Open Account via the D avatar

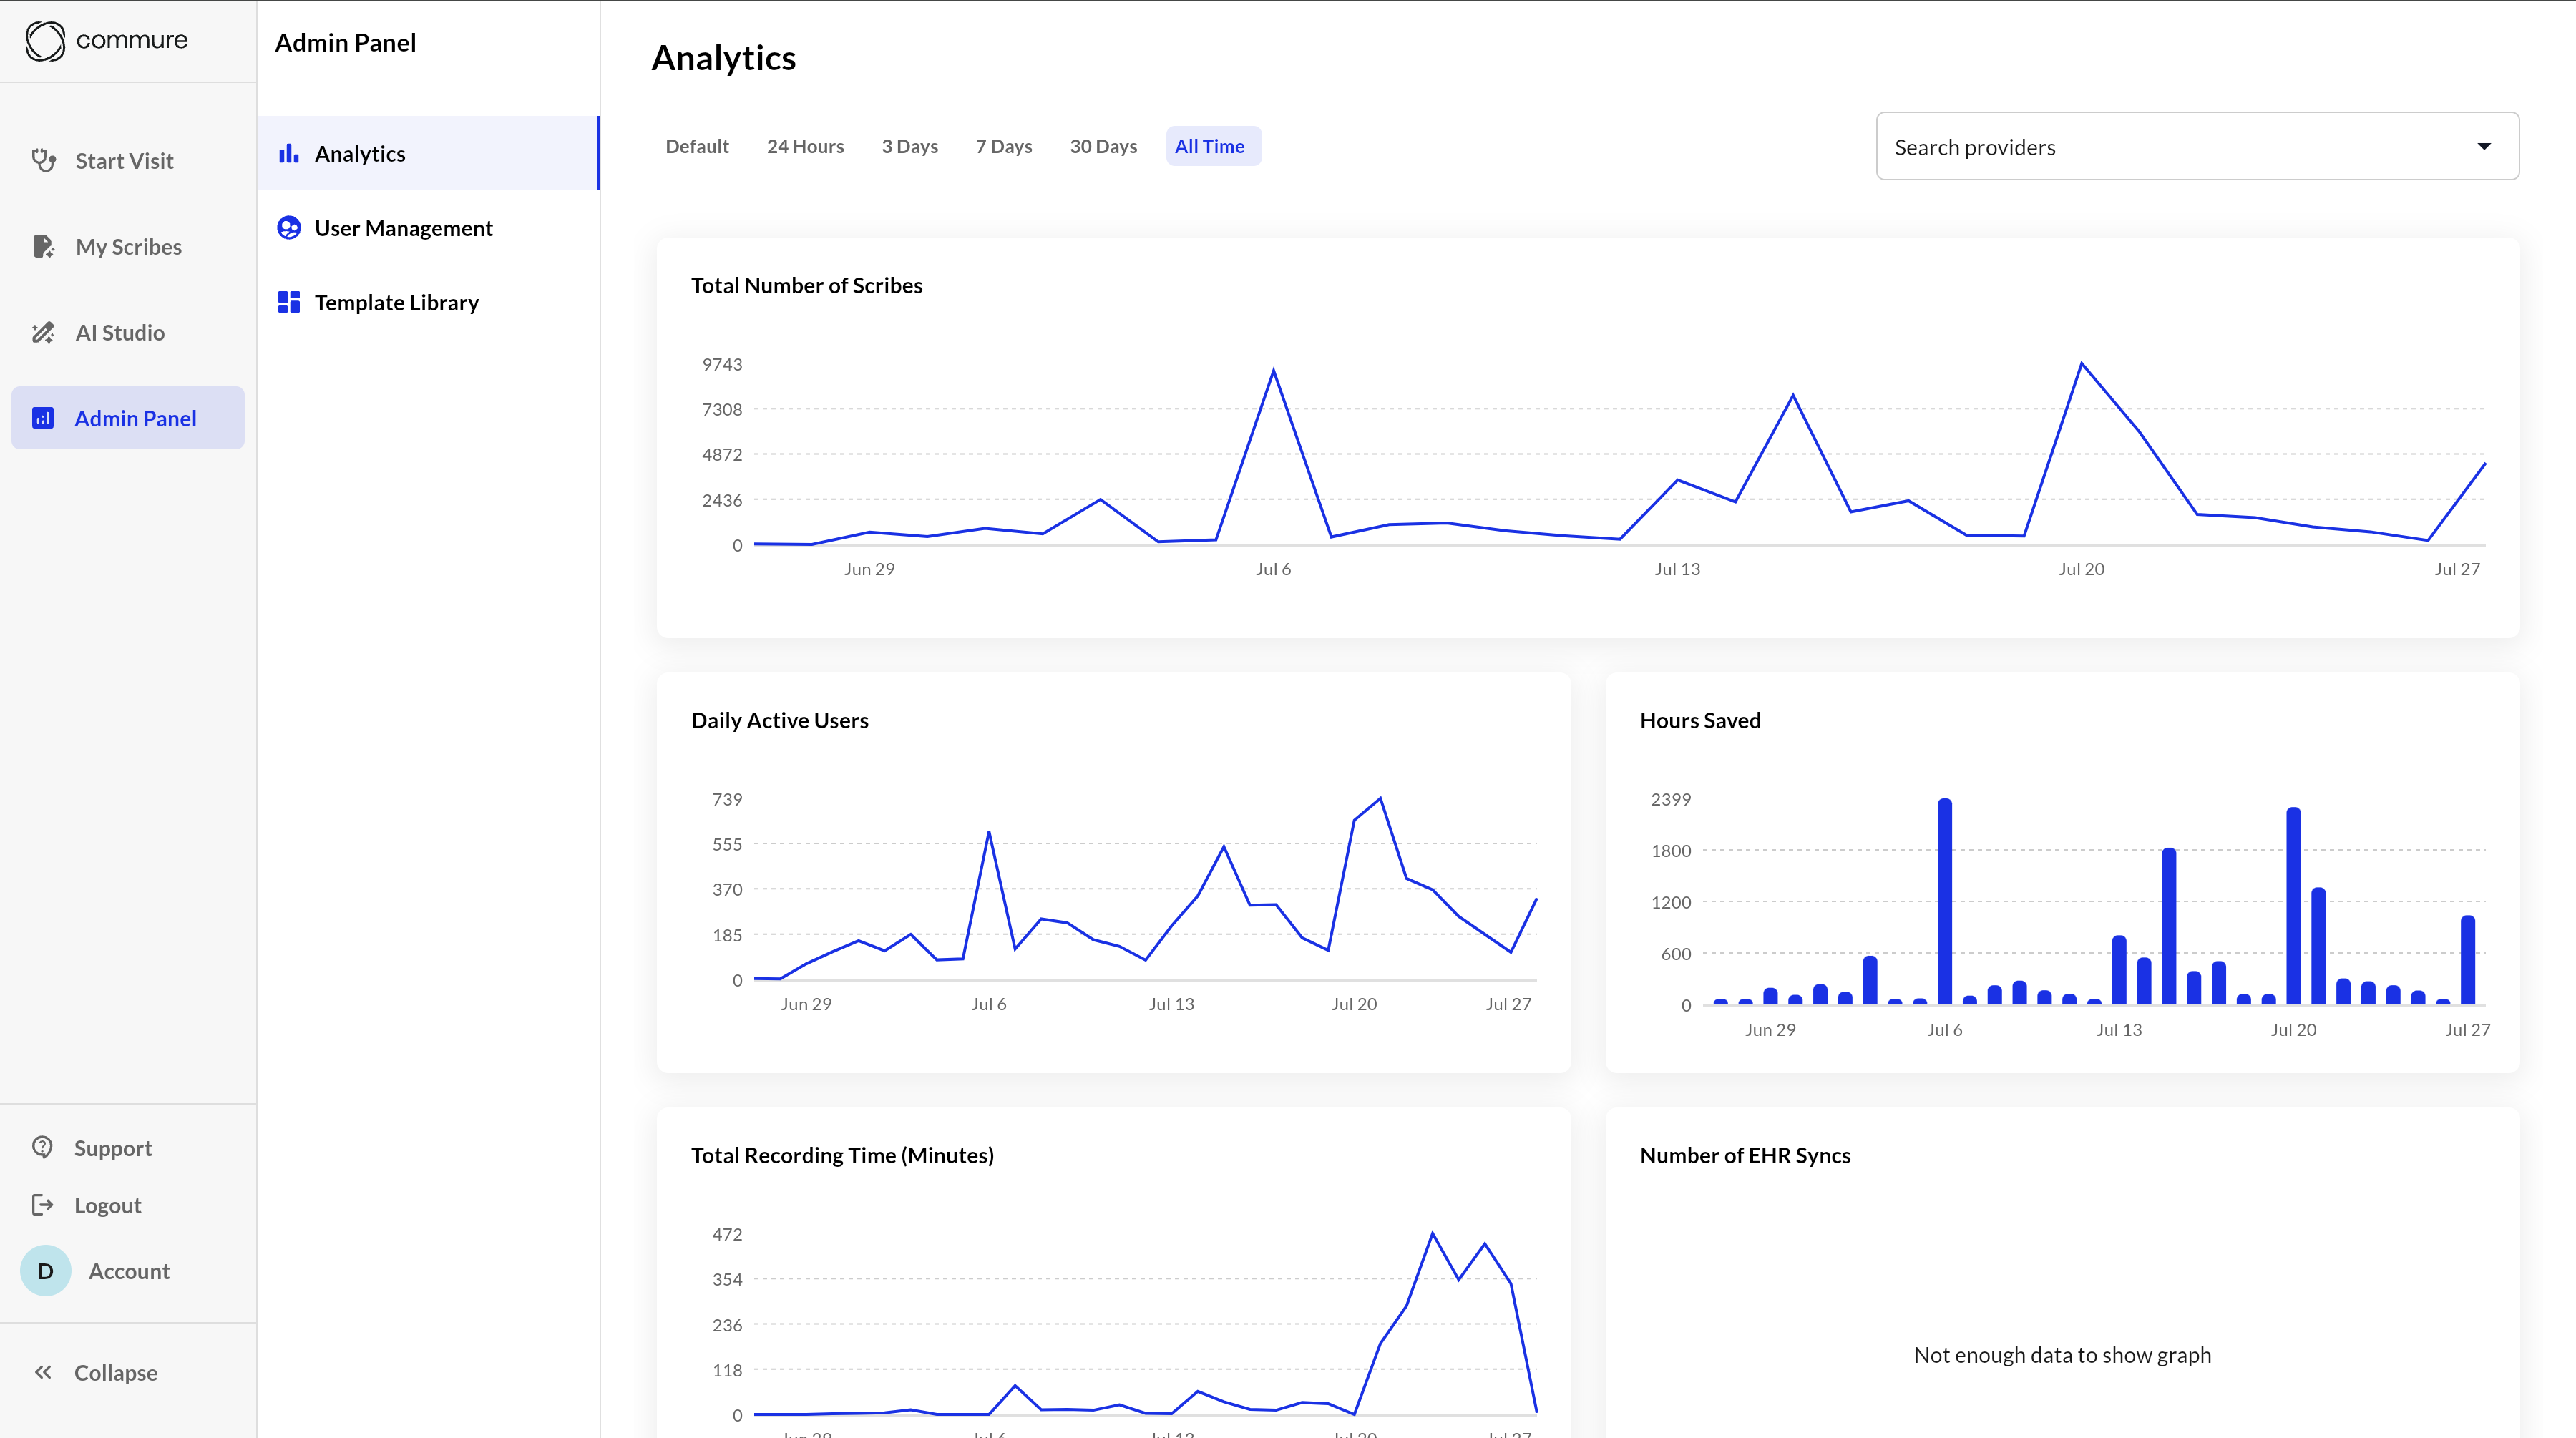tap(46, 1270)
